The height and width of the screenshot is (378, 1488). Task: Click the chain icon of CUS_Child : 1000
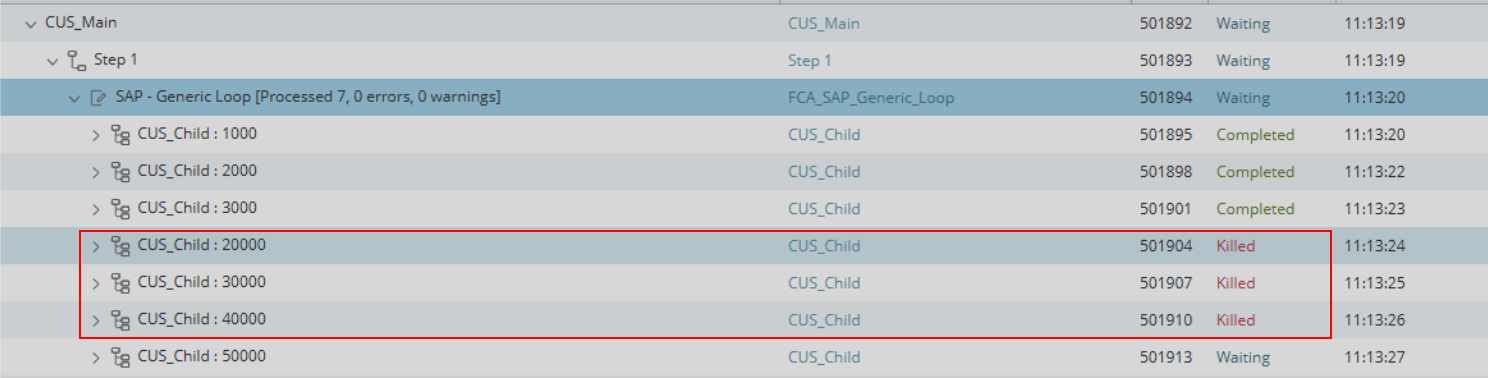pos(121,135)
